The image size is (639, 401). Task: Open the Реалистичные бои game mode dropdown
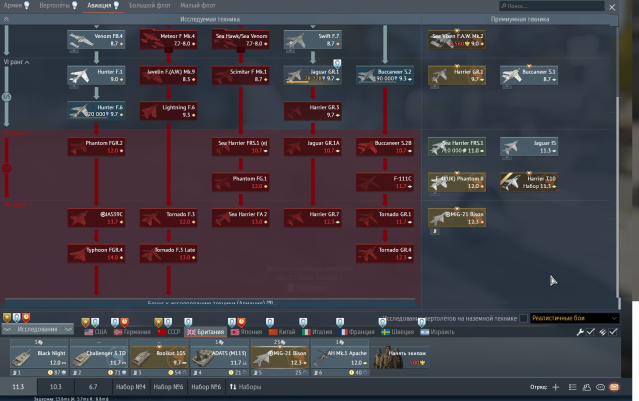pyautogui.click(x=574, y=318)
